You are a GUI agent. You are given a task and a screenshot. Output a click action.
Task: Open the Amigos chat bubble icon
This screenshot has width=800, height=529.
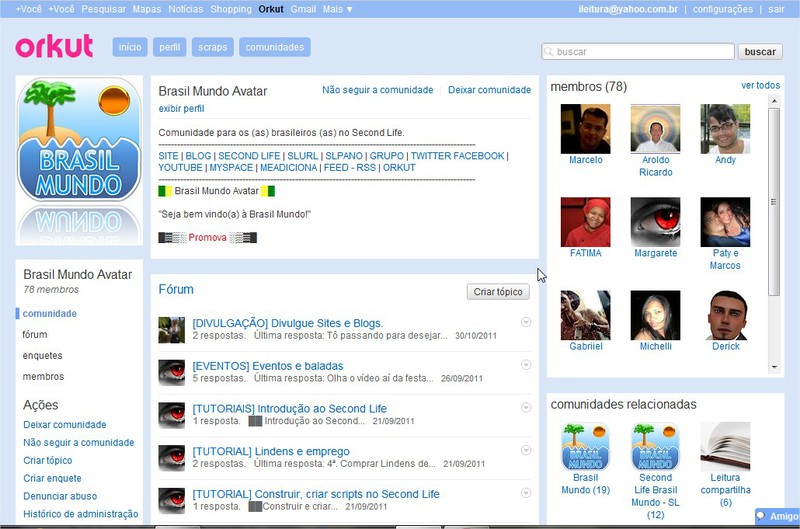(761, 516)
